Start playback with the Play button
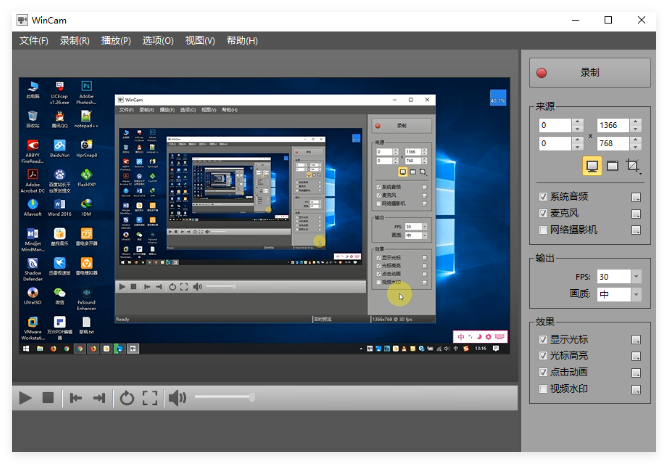This screenshot has width=668, height=464. [x=26, y=398]
